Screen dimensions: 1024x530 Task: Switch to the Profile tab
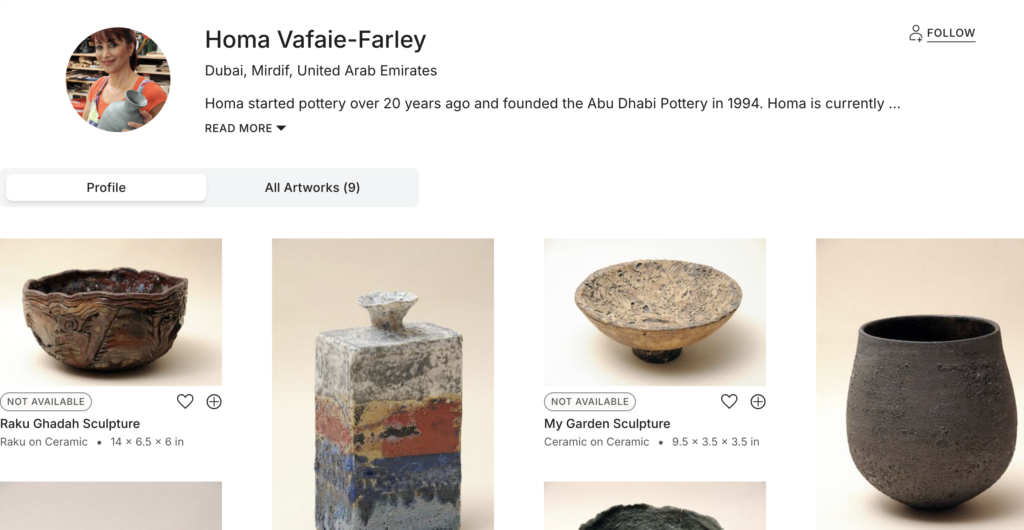point(106,188)
